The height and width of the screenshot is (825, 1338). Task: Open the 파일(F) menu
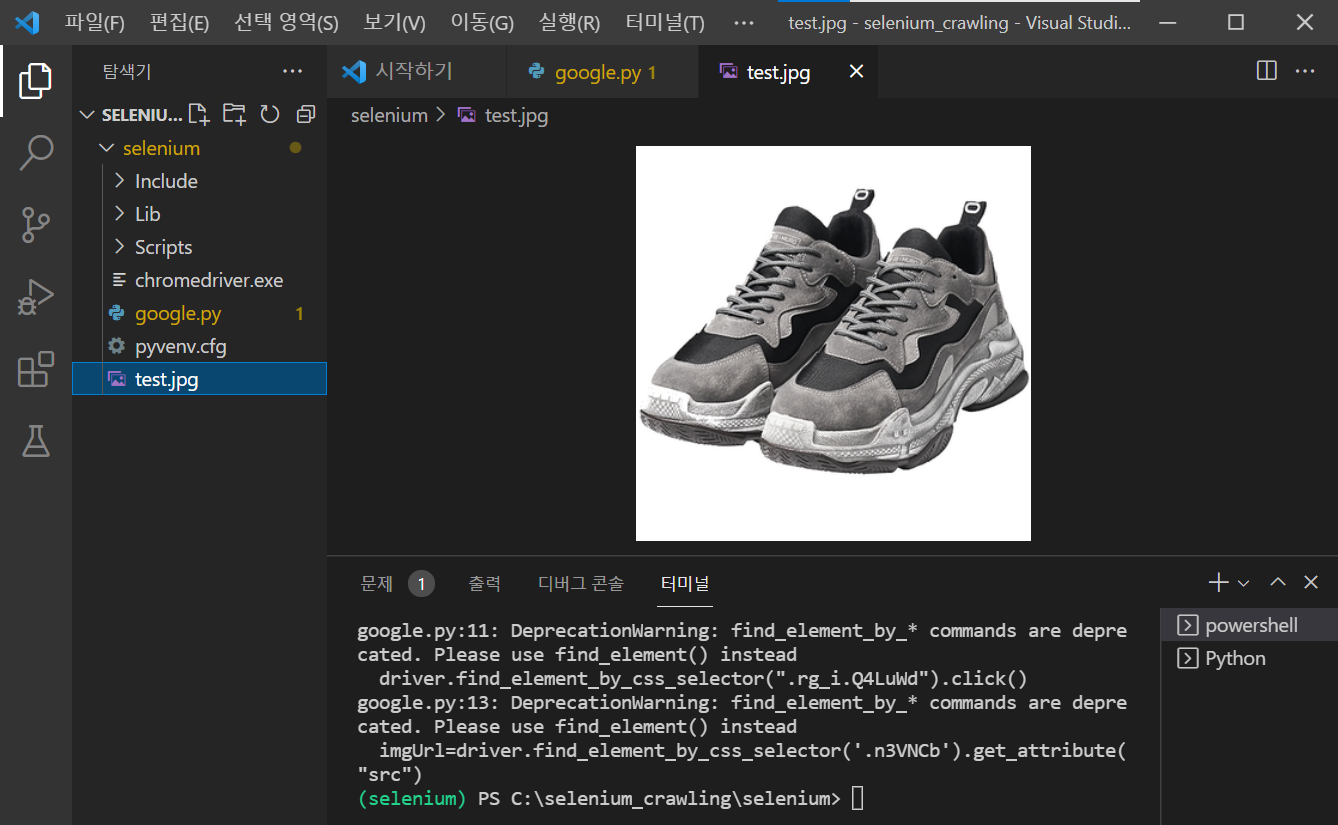[95, 23]
